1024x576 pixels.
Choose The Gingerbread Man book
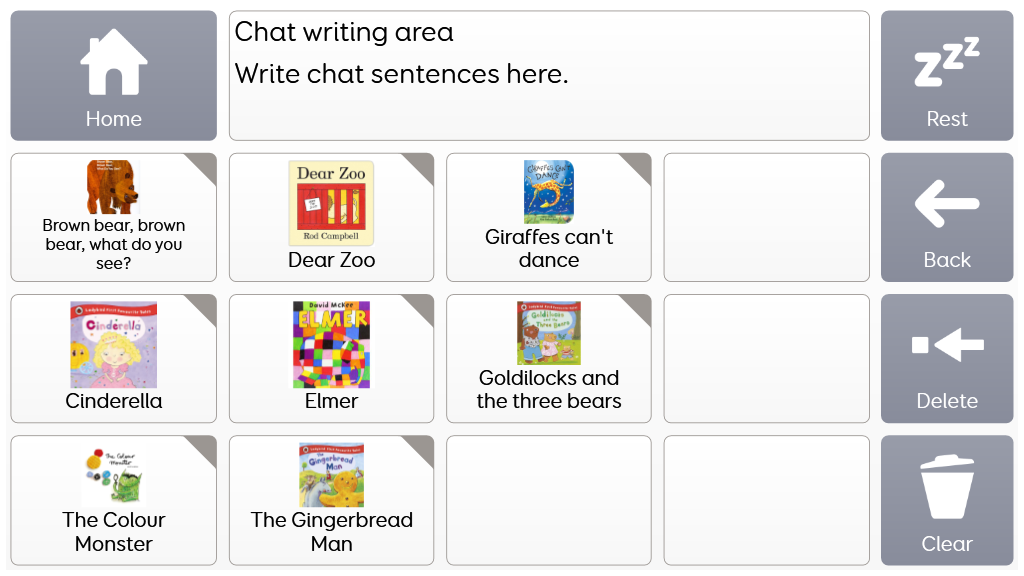331,476
